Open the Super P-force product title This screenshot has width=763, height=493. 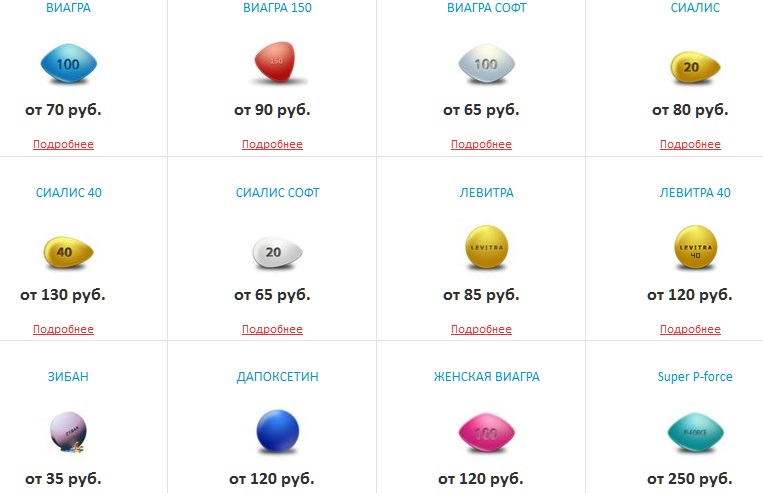click(695, 377)
